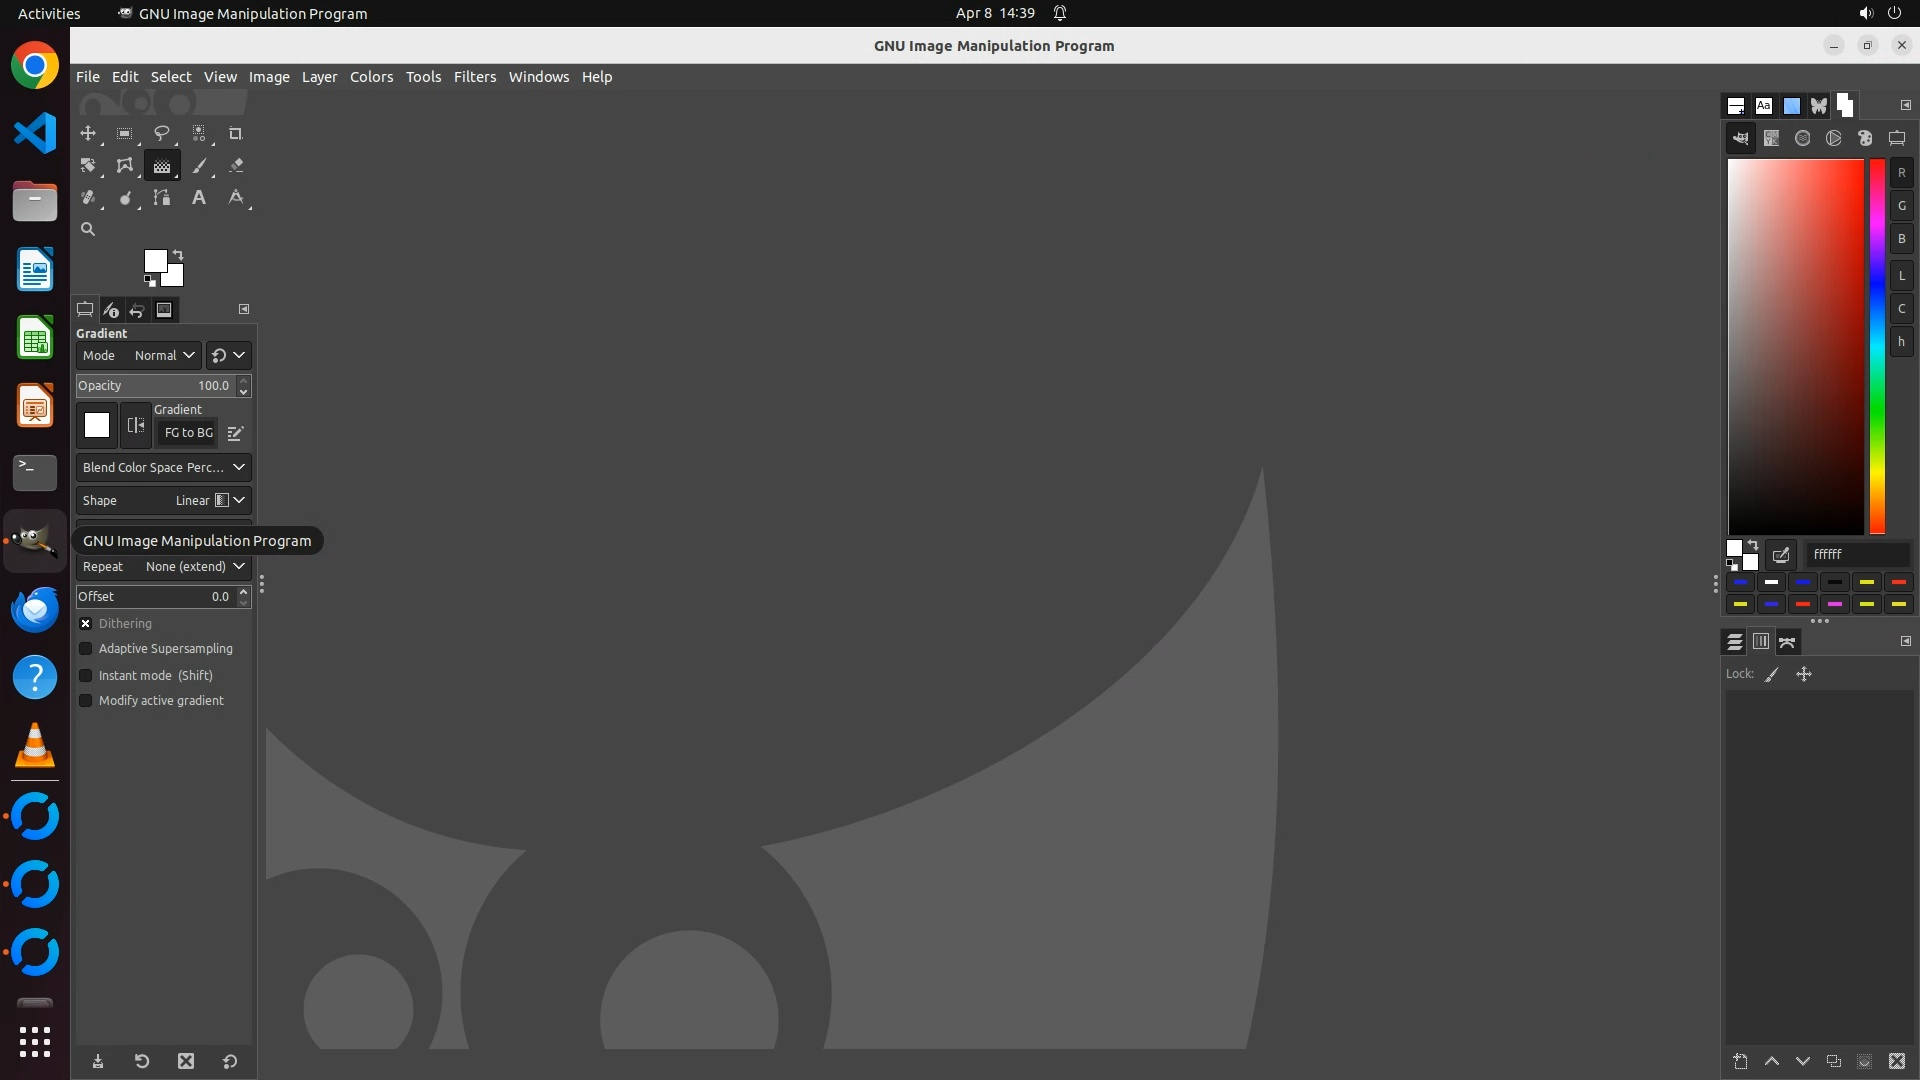Select the Zoom magnifier tool
Viewport: 1920px width, 1080px height.
pyautogui.click(x=88, y=229)
